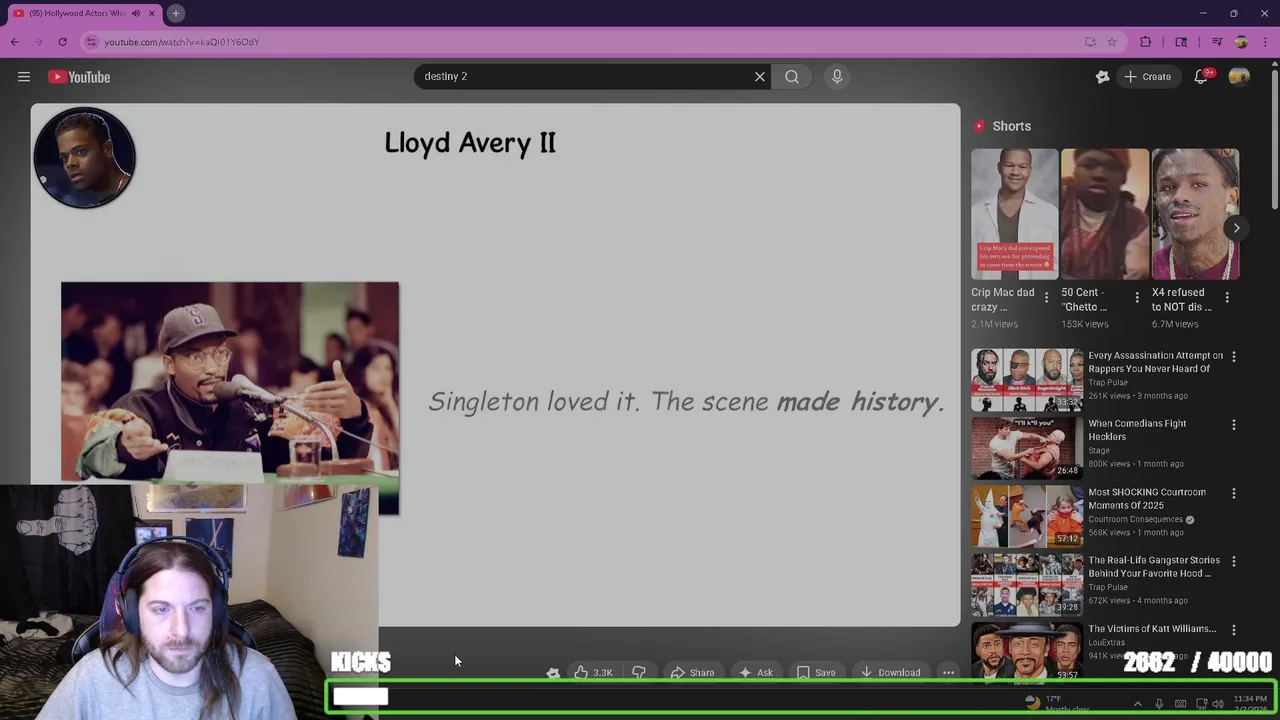Image resolution: width=1280 pixels, height=720 pixels.
Task: Submit search with the magnifier button
Action: tap(792, 76)
